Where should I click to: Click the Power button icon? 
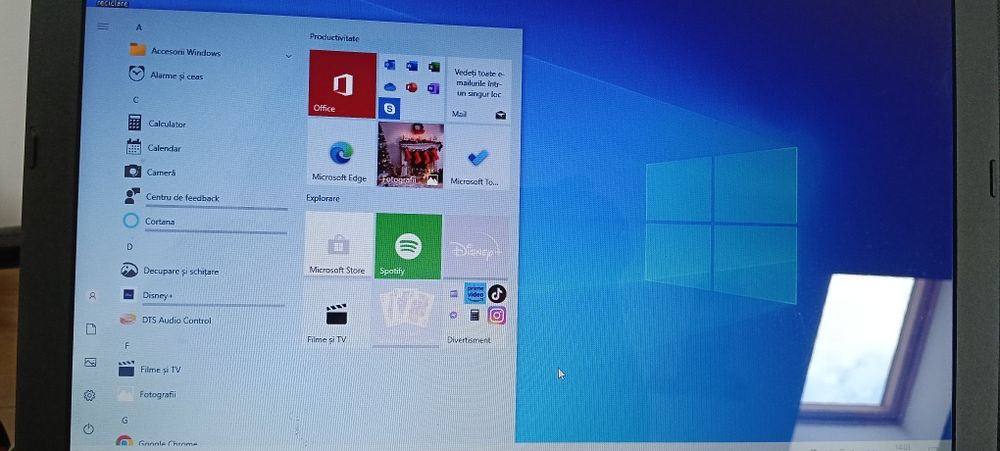[x=89, y=429]
